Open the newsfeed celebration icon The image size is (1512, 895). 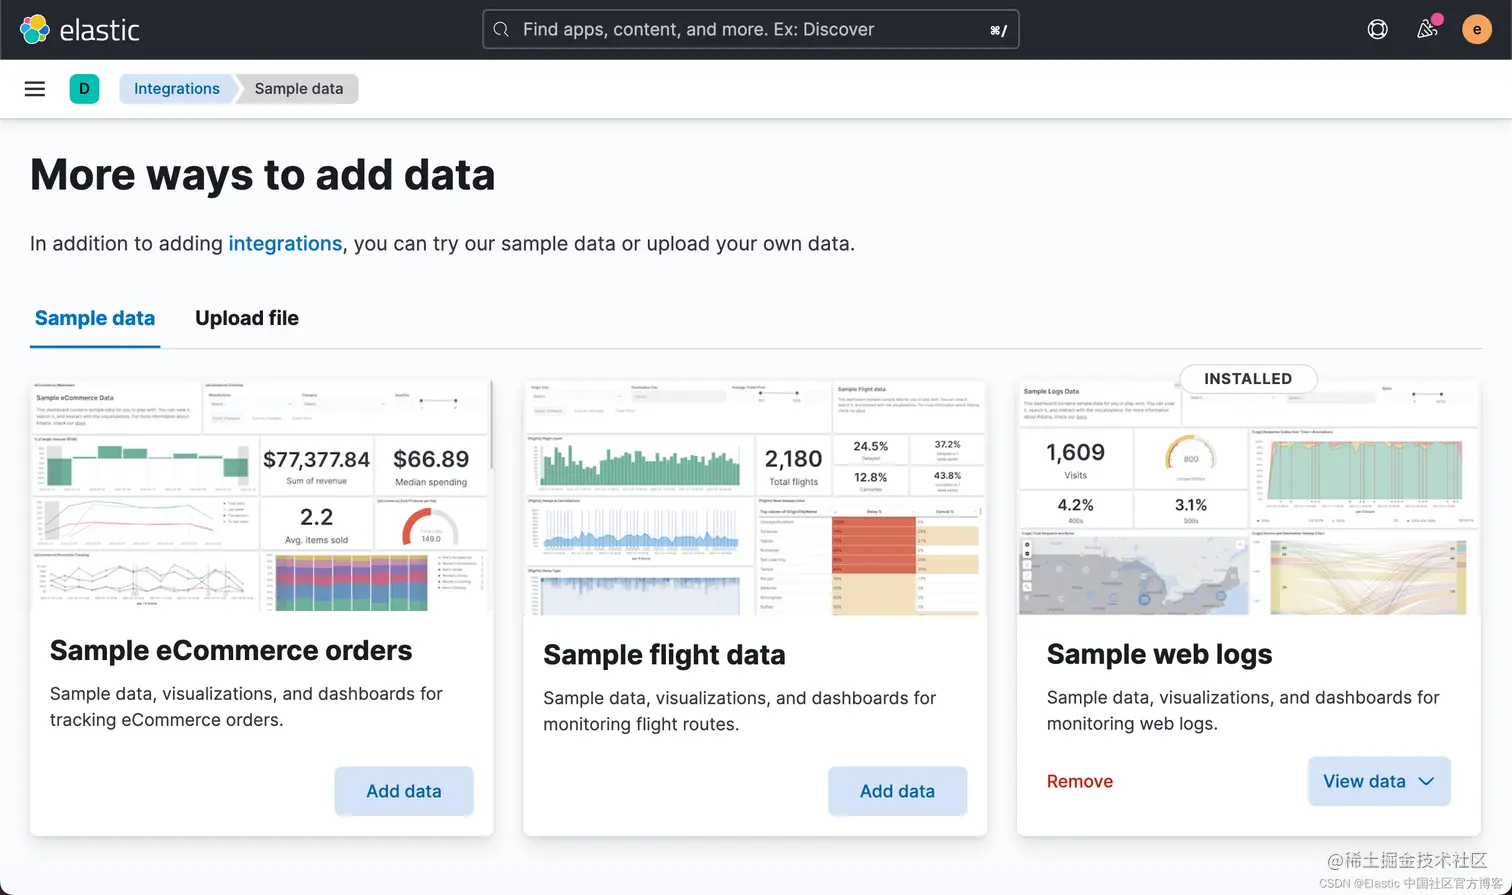click(x=1428, y=29)
